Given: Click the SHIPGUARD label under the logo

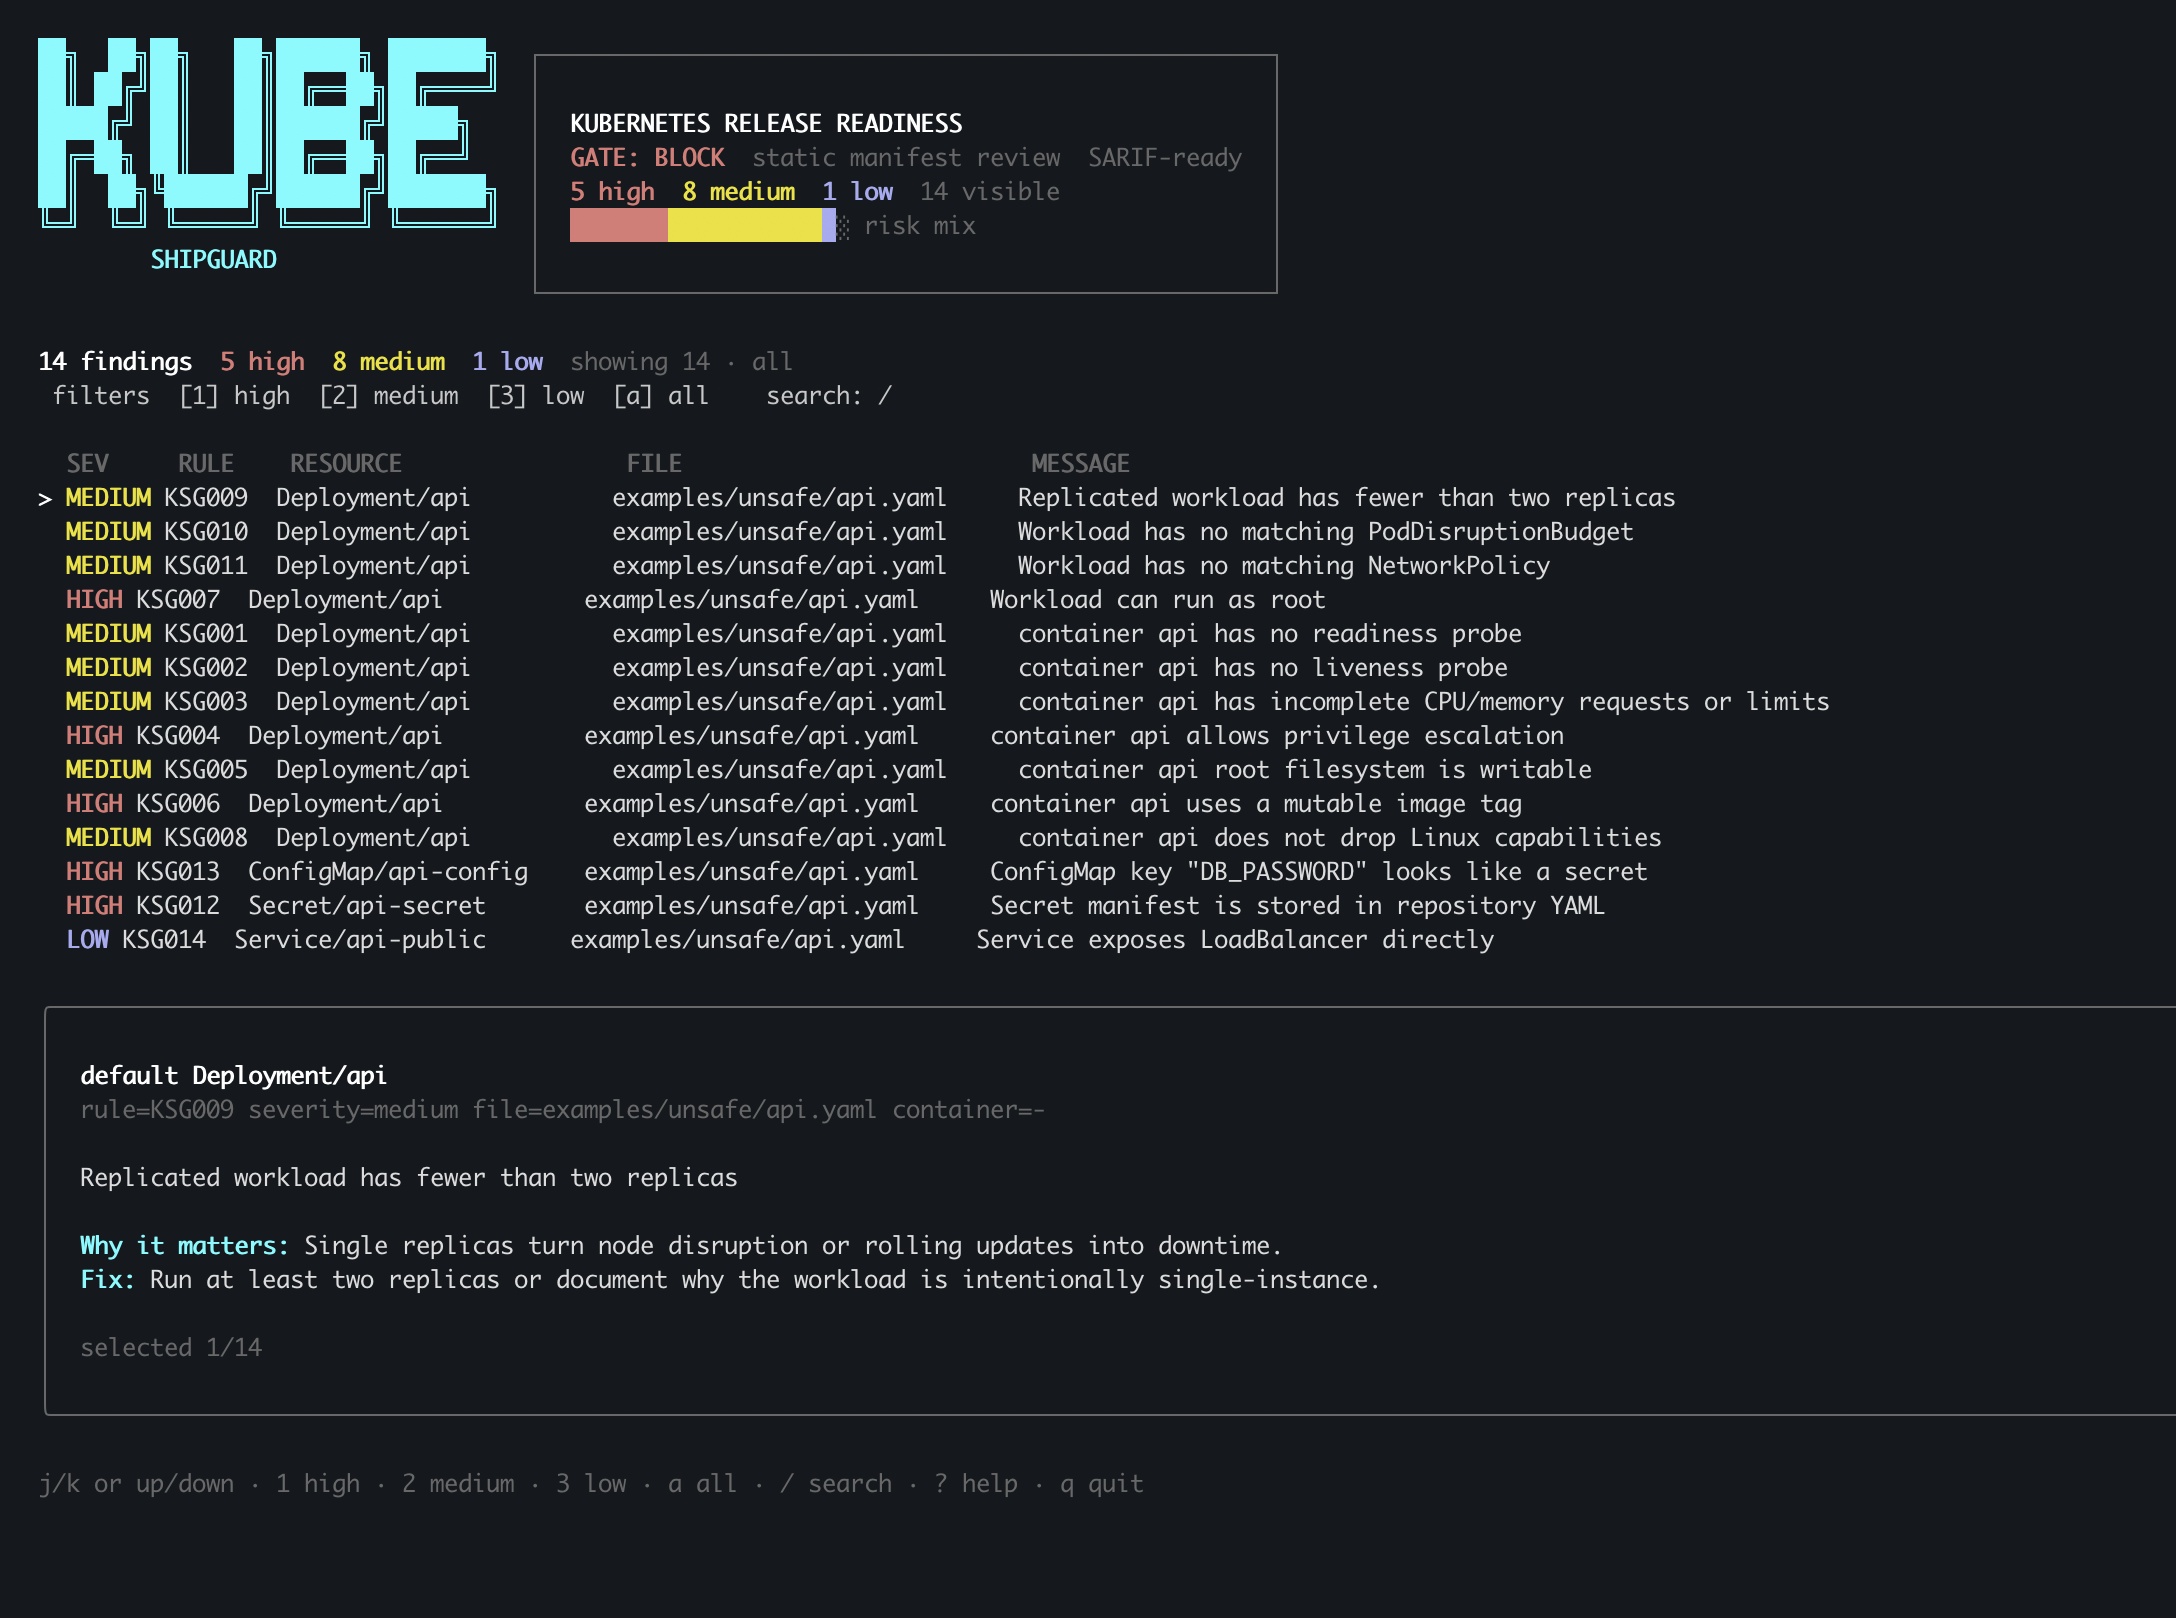Looking at the screenshot, I should pyautogui.click(x=213, y=260).
